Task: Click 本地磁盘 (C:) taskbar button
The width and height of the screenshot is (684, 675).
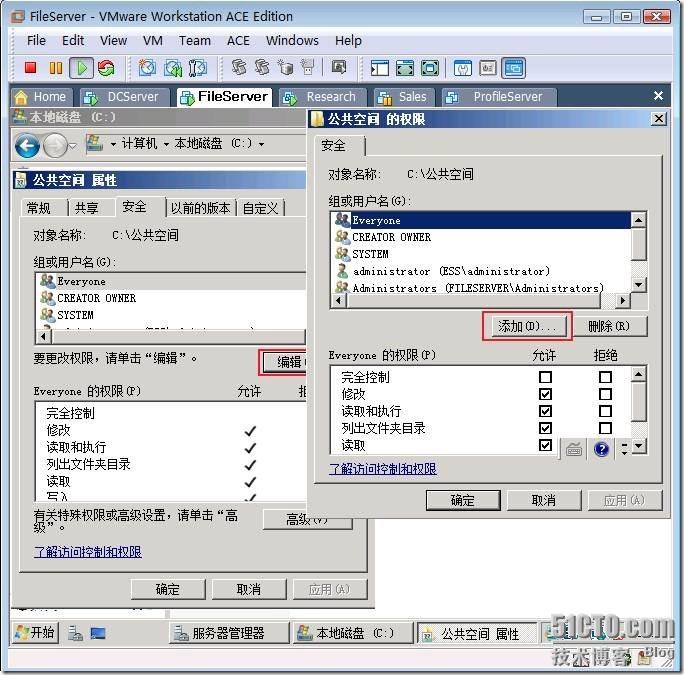Action: point(352,633)
